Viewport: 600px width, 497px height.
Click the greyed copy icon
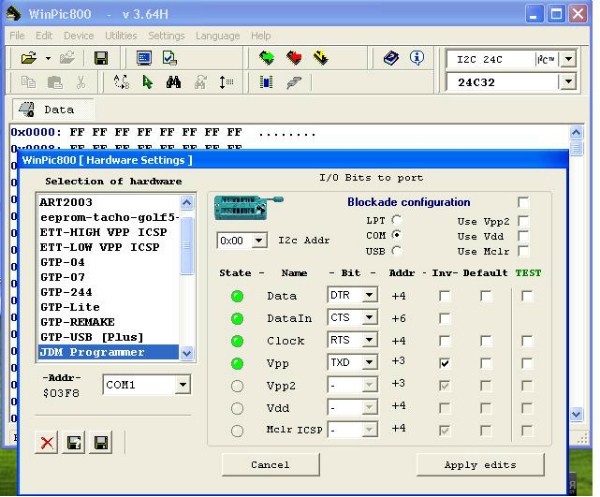point(28,82)
